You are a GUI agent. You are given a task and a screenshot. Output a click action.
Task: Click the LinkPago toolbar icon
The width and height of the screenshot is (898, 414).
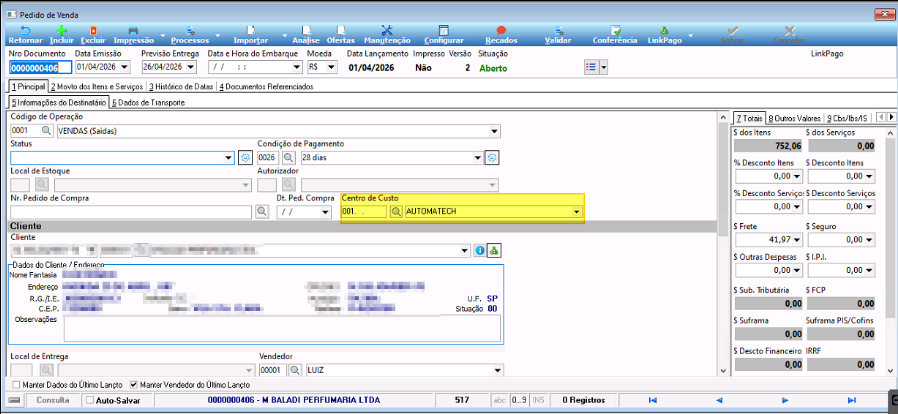pos(664,35)
